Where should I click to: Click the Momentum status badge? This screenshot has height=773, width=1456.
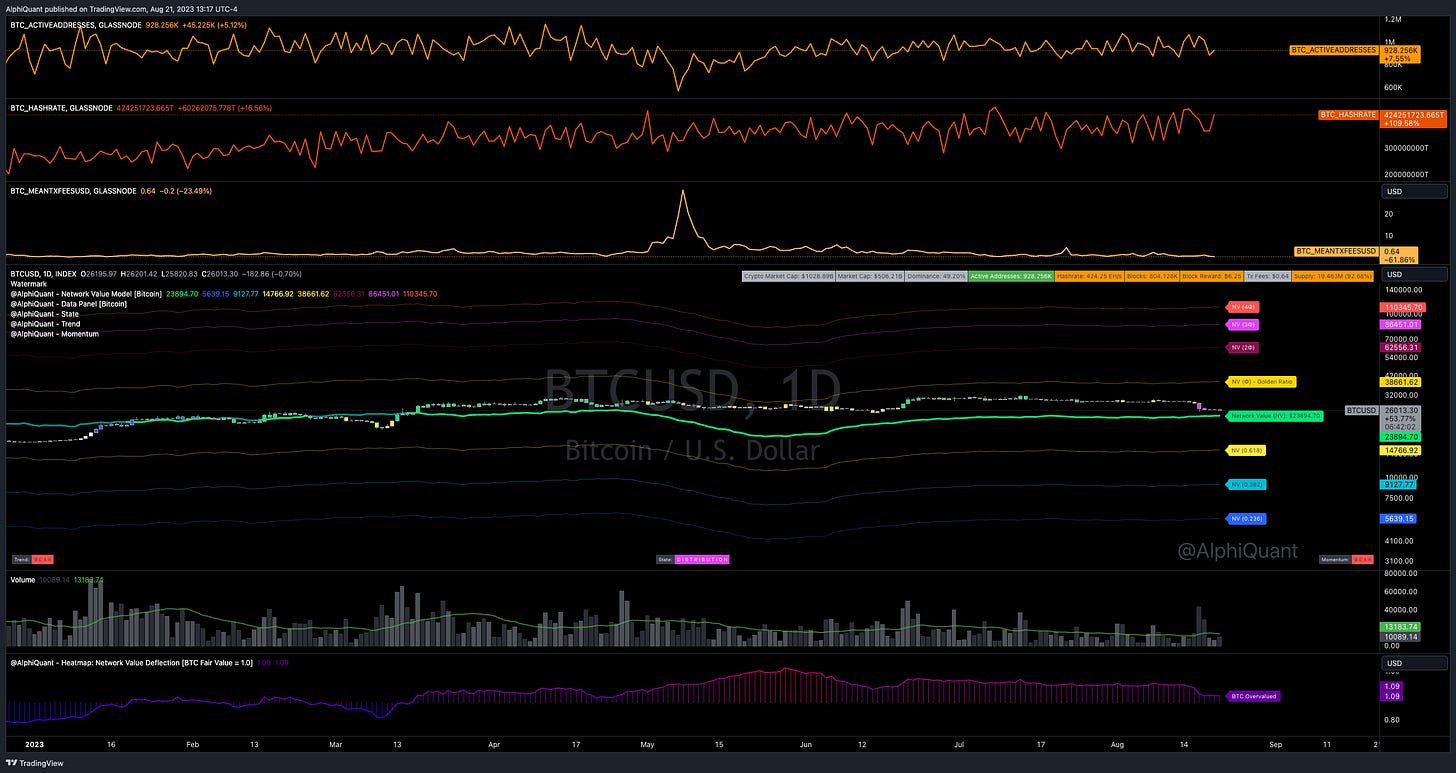tap(1347, 559)
